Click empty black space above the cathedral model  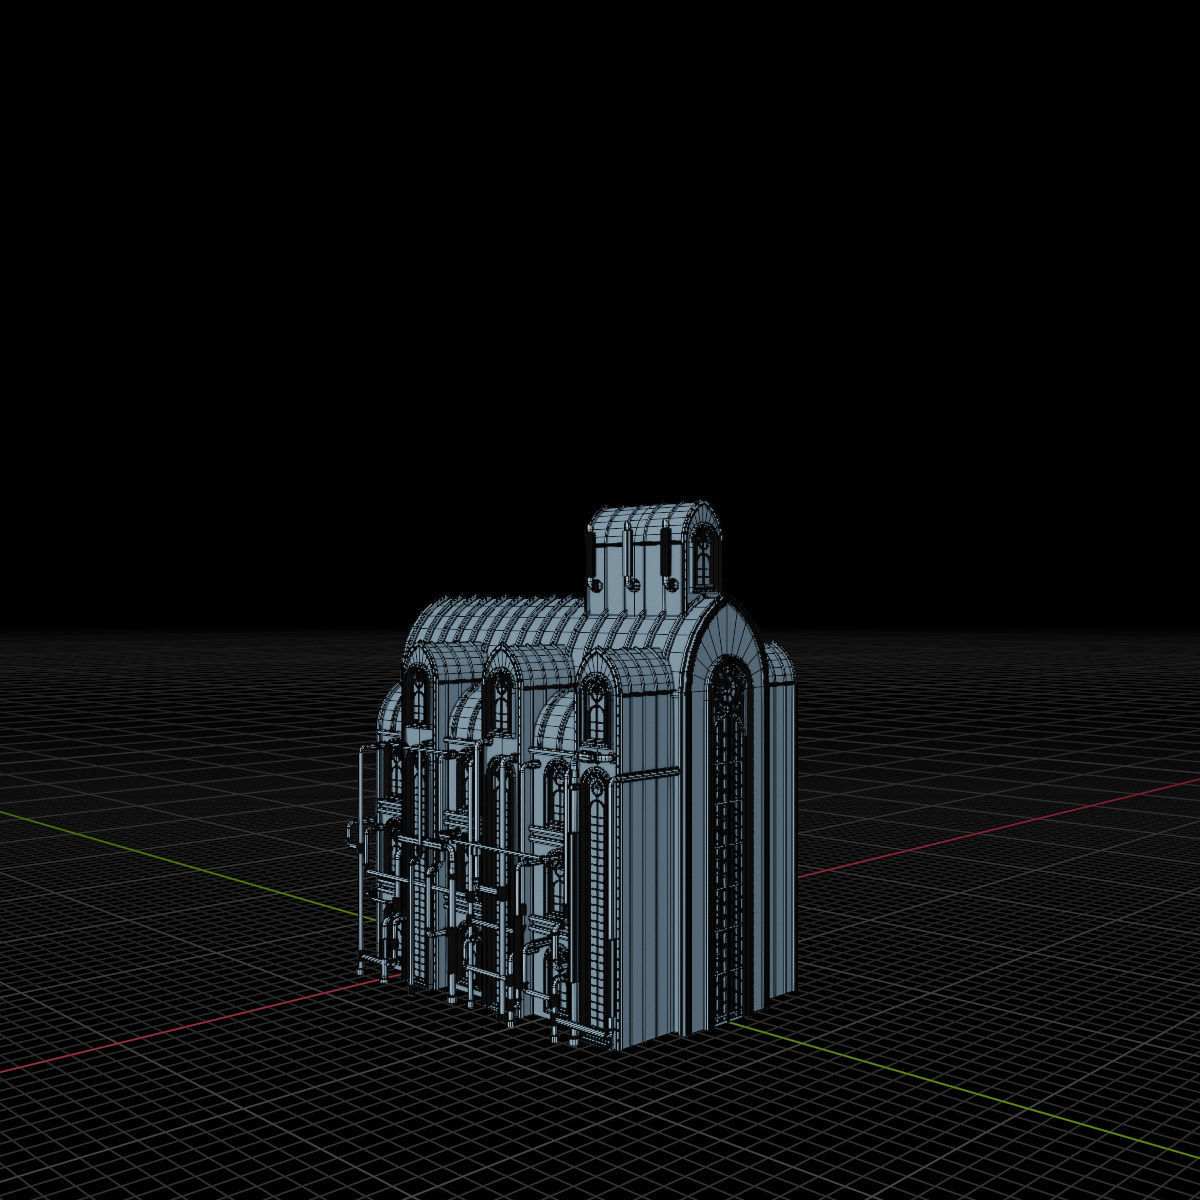pos(600,300)
